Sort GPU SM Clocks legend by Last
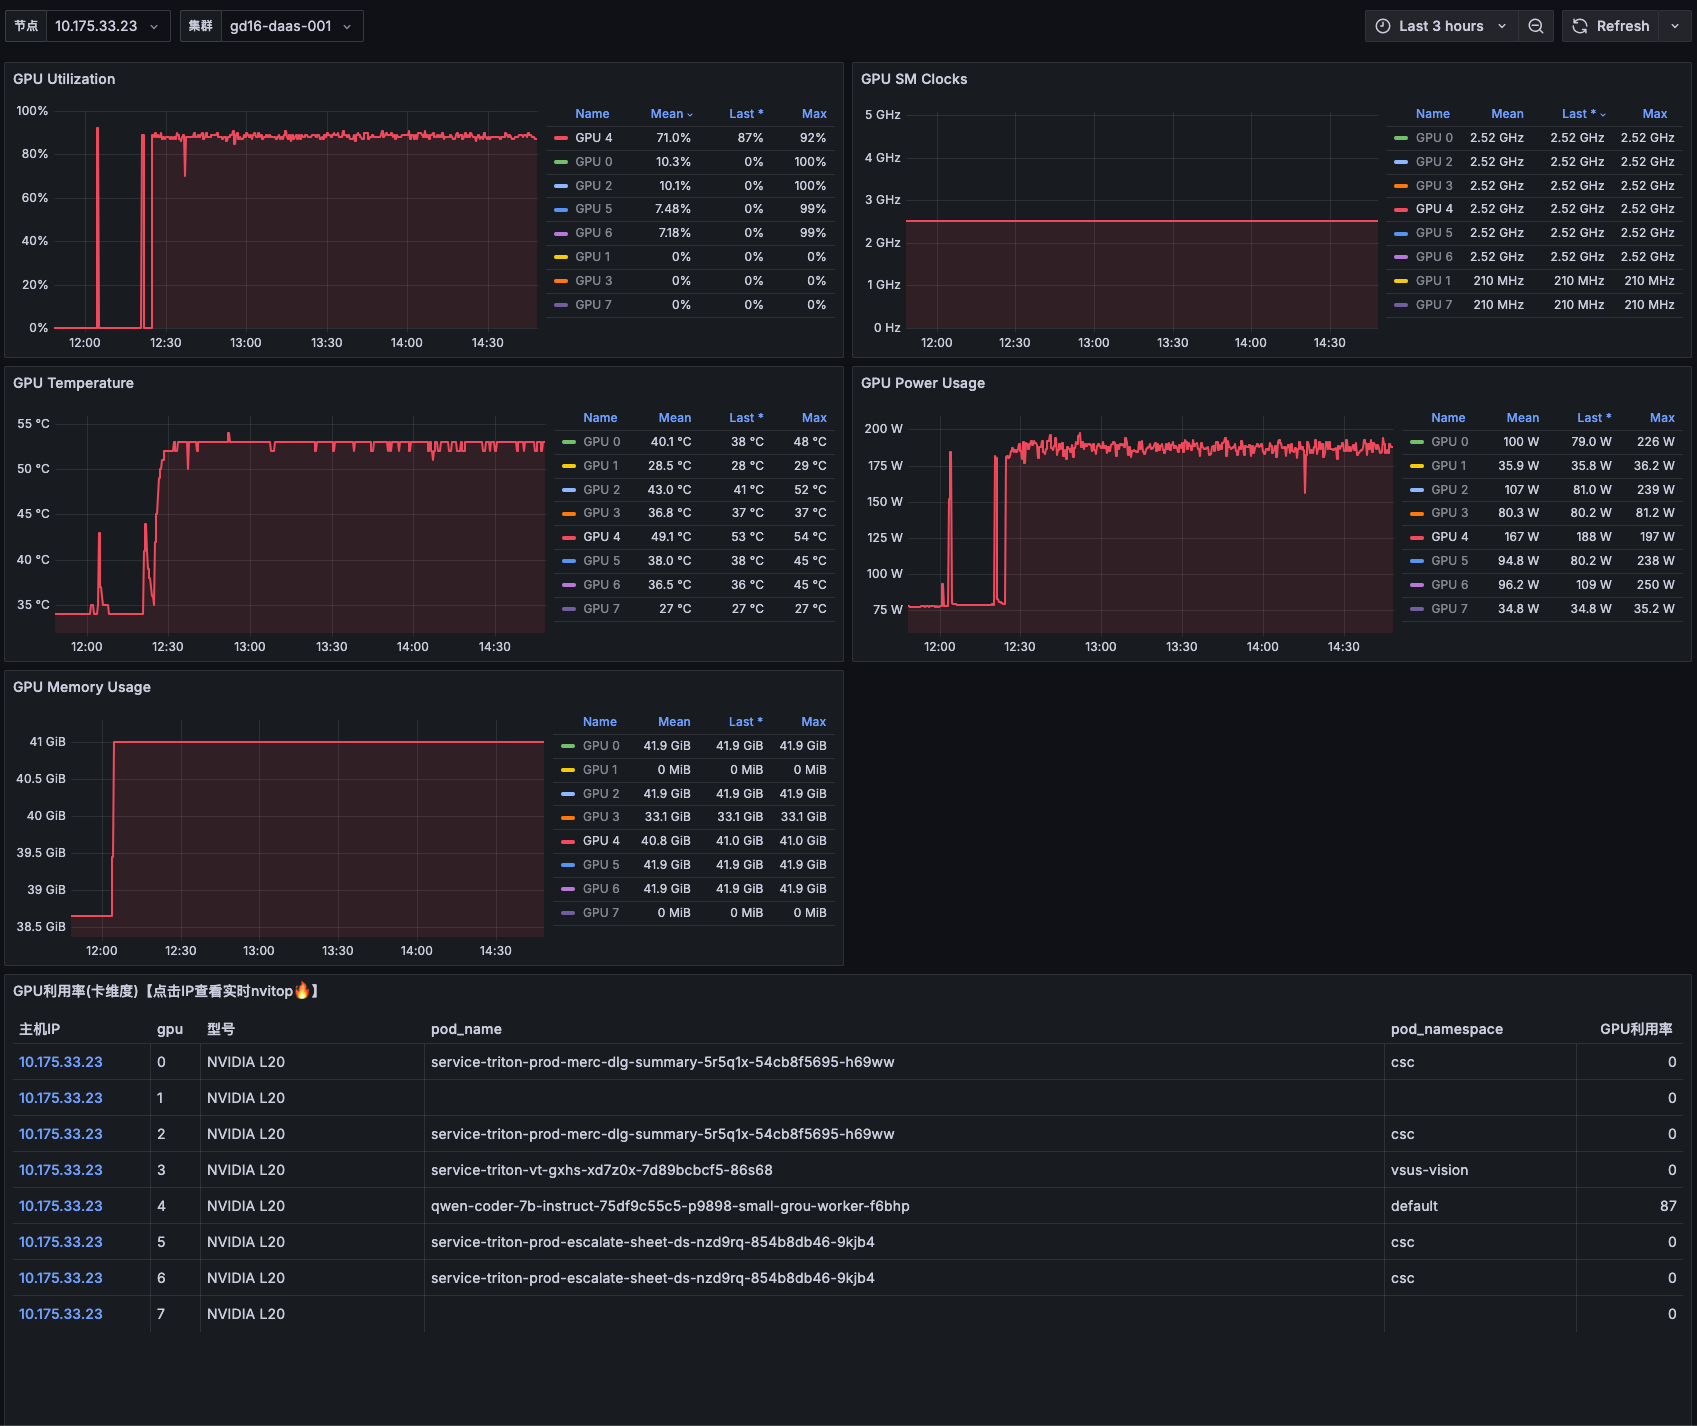The image size is (1697, 1426). (x=1584, y=114)
